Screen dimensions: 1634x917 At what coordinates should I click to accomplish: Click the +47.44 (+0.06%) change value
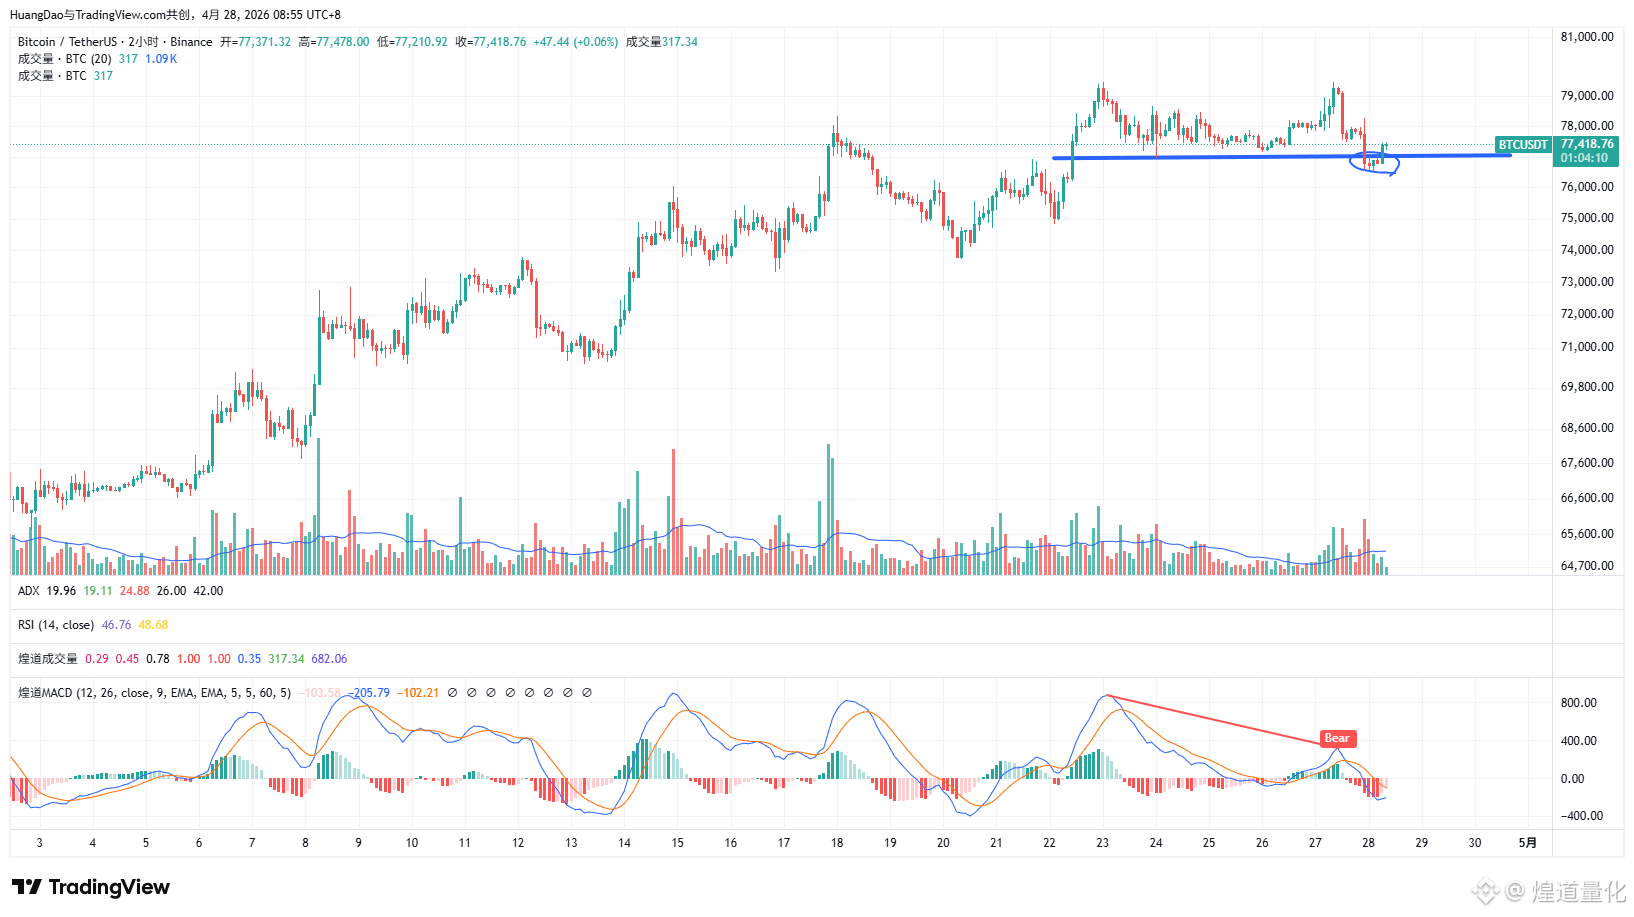pyautogui.click(x=576, y=42)
